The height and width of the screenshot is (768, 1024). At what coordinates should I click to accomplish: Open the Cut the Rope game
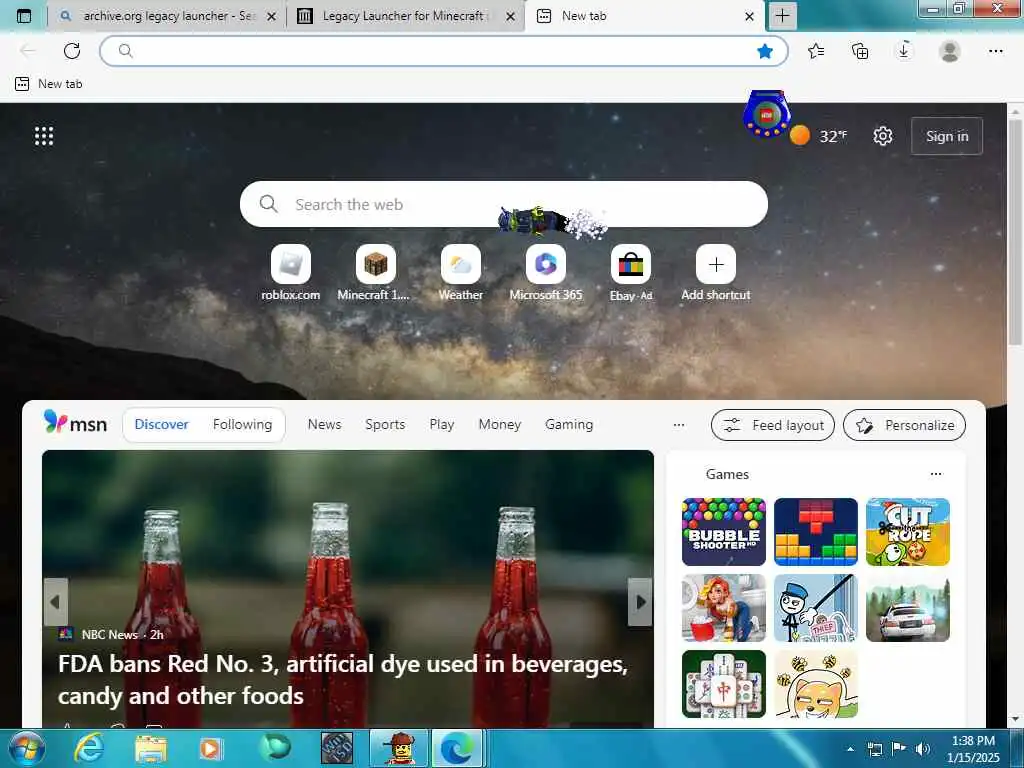coord(908,532)
